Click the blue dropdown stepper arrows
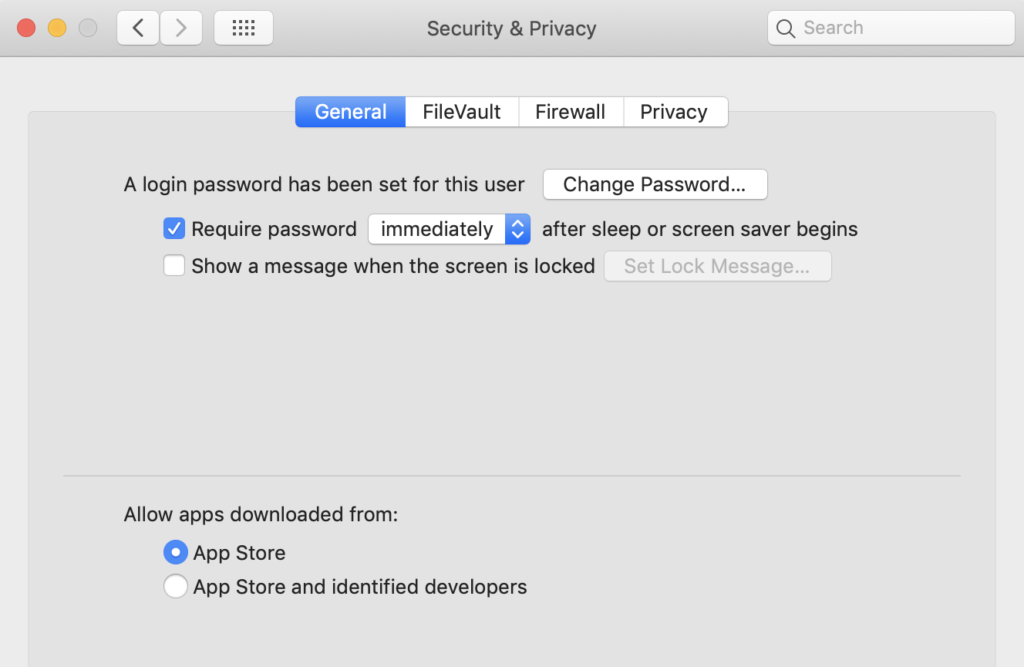 [517, 229]
